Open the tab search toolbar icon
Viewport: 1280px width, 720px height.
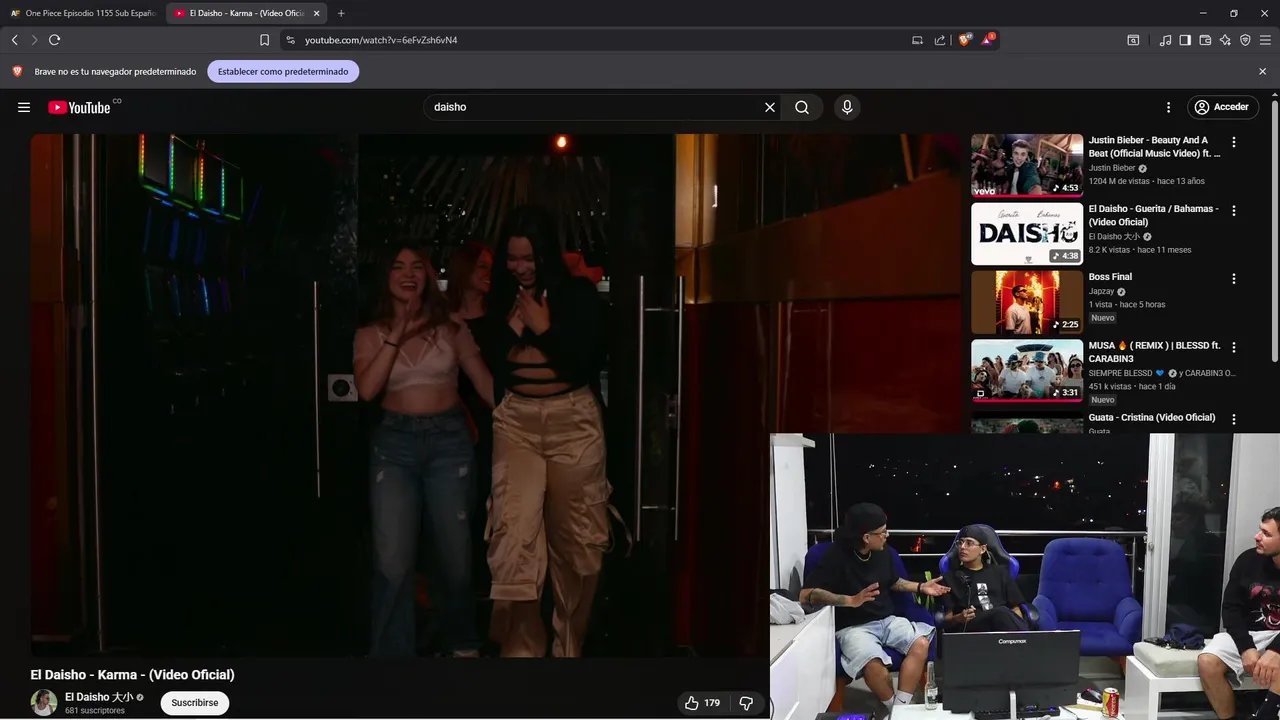click(1133, 40)
